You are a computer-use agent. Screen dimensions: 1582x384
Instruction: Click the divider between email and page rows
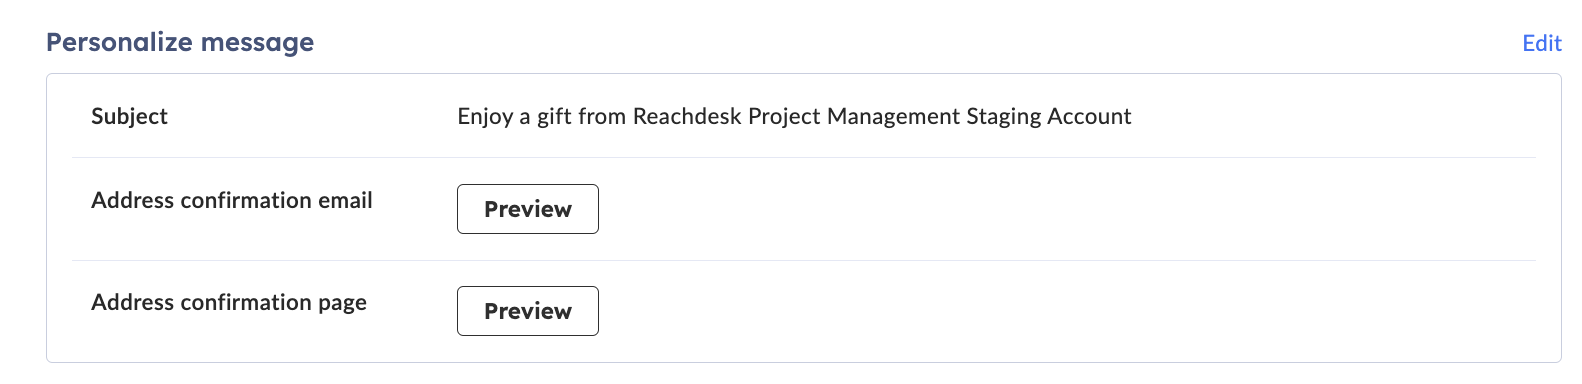pos(803,260)
